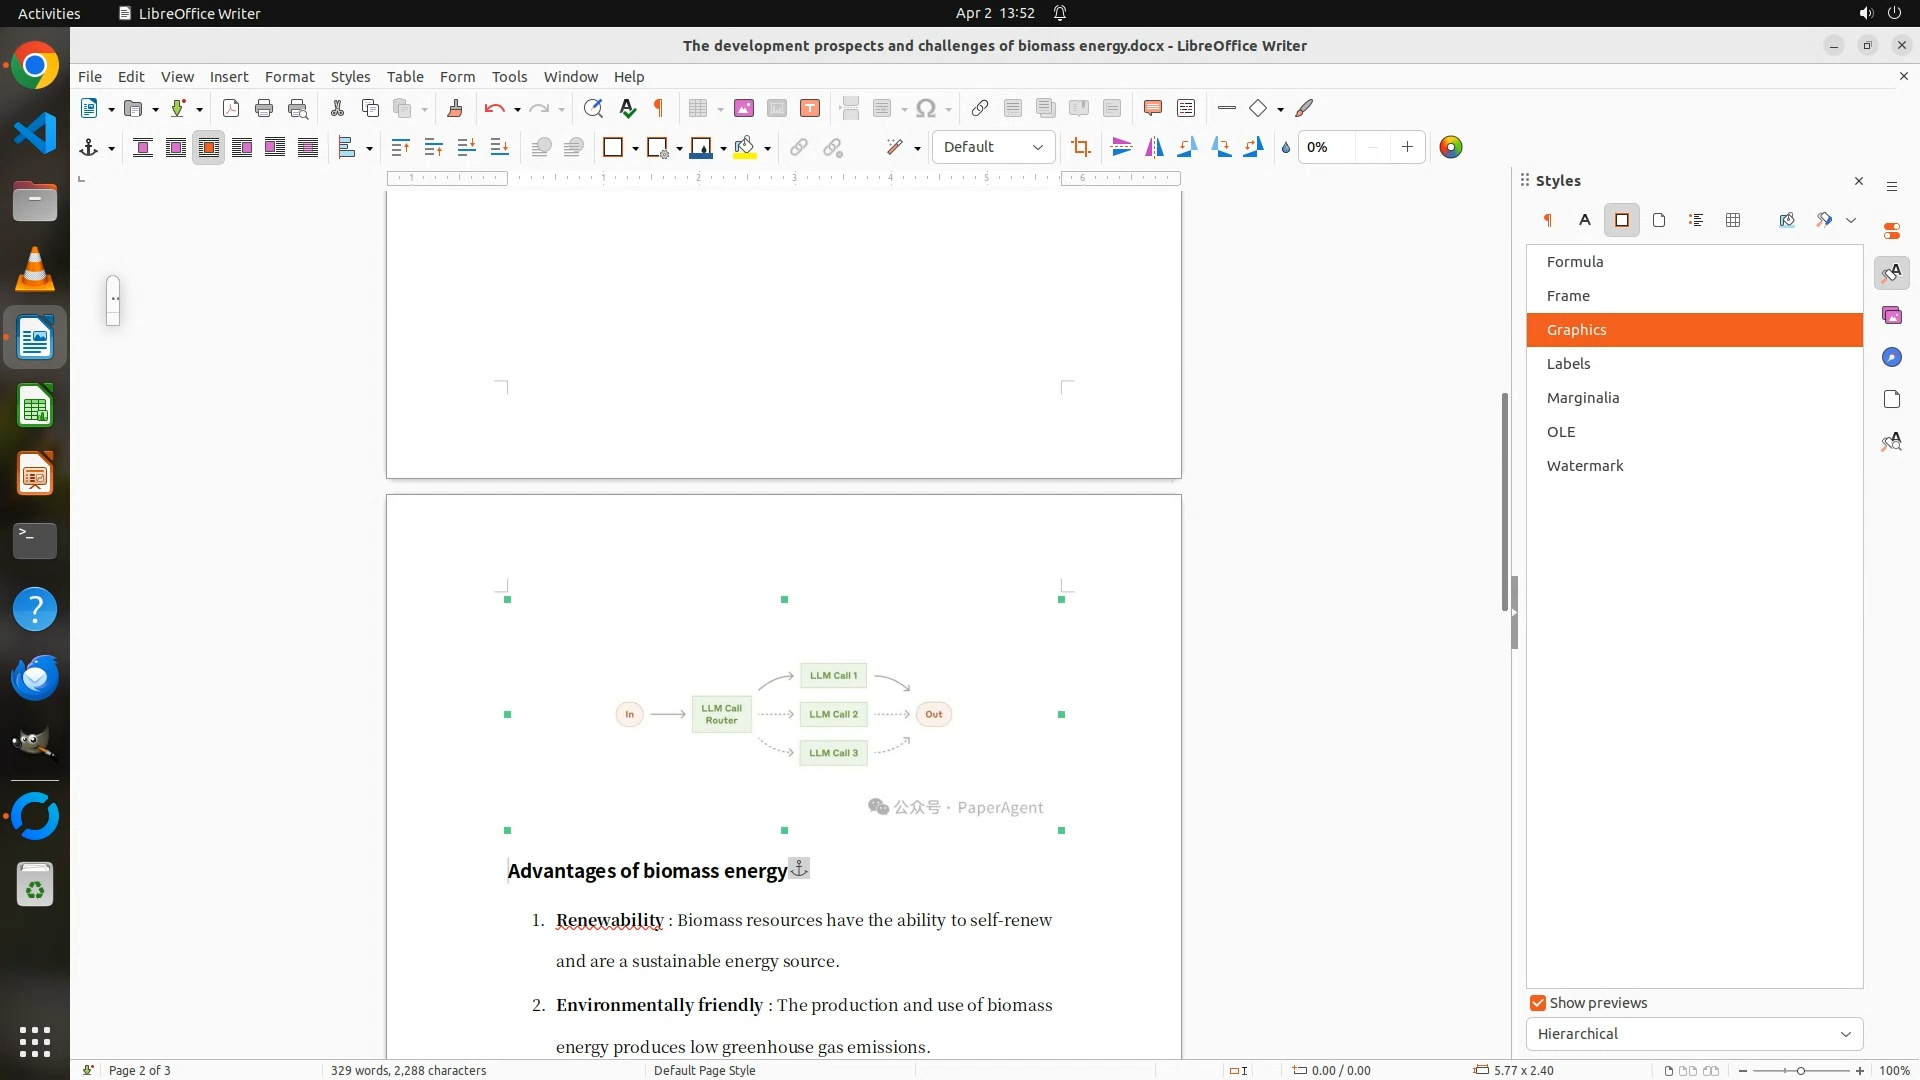This screenshot has height=1080, width=1920.
Task: Expand anchor type dropdown arrow
Action: pos(111,148)
